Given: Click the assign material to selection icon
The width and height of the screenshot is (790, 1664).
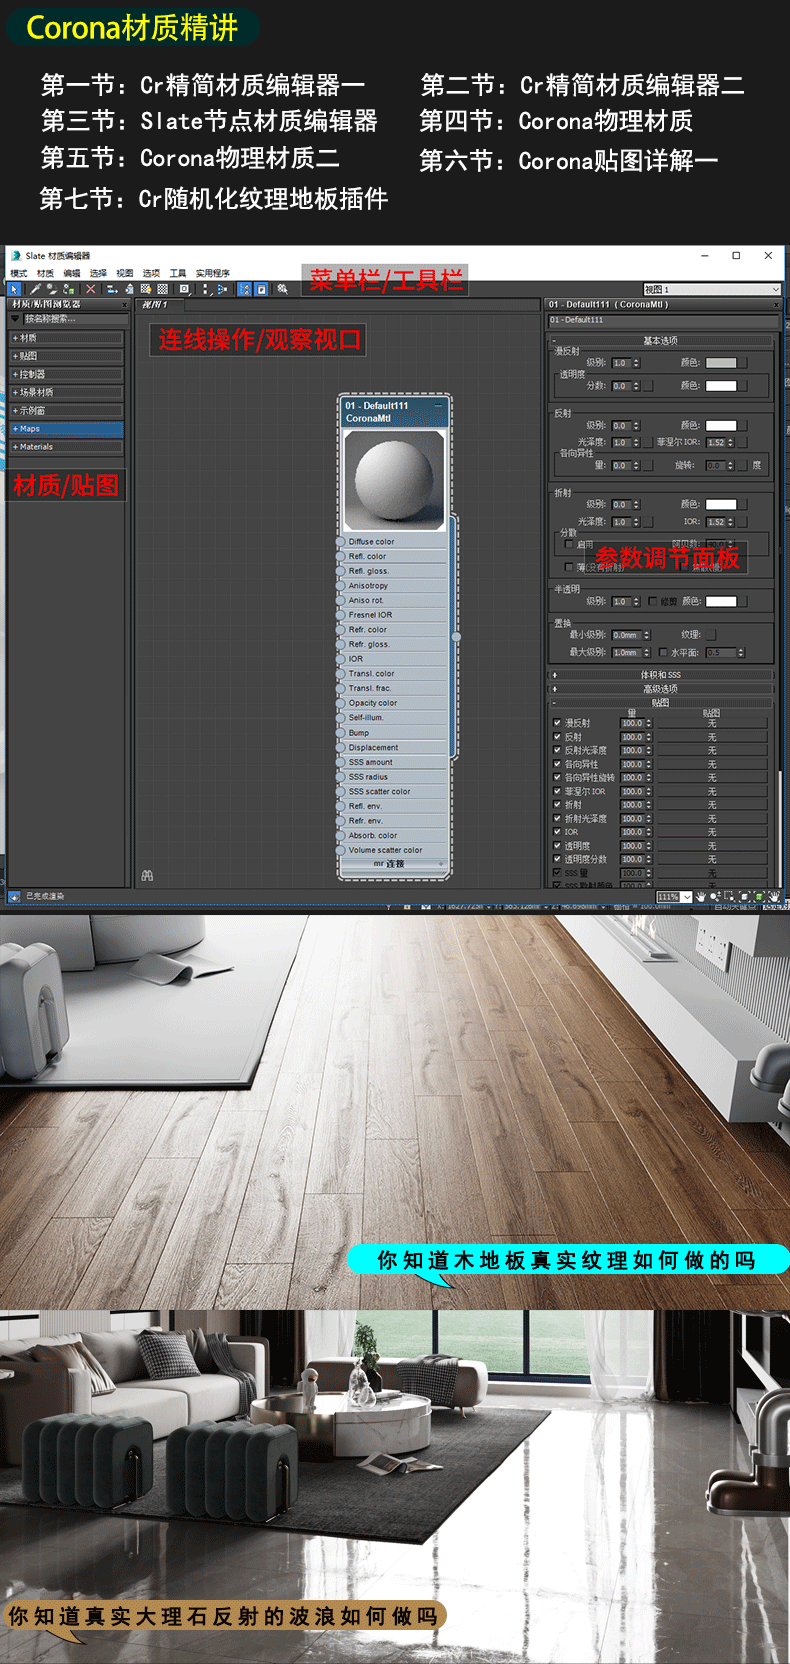Looking at the screenshot, I should point(68,289).
